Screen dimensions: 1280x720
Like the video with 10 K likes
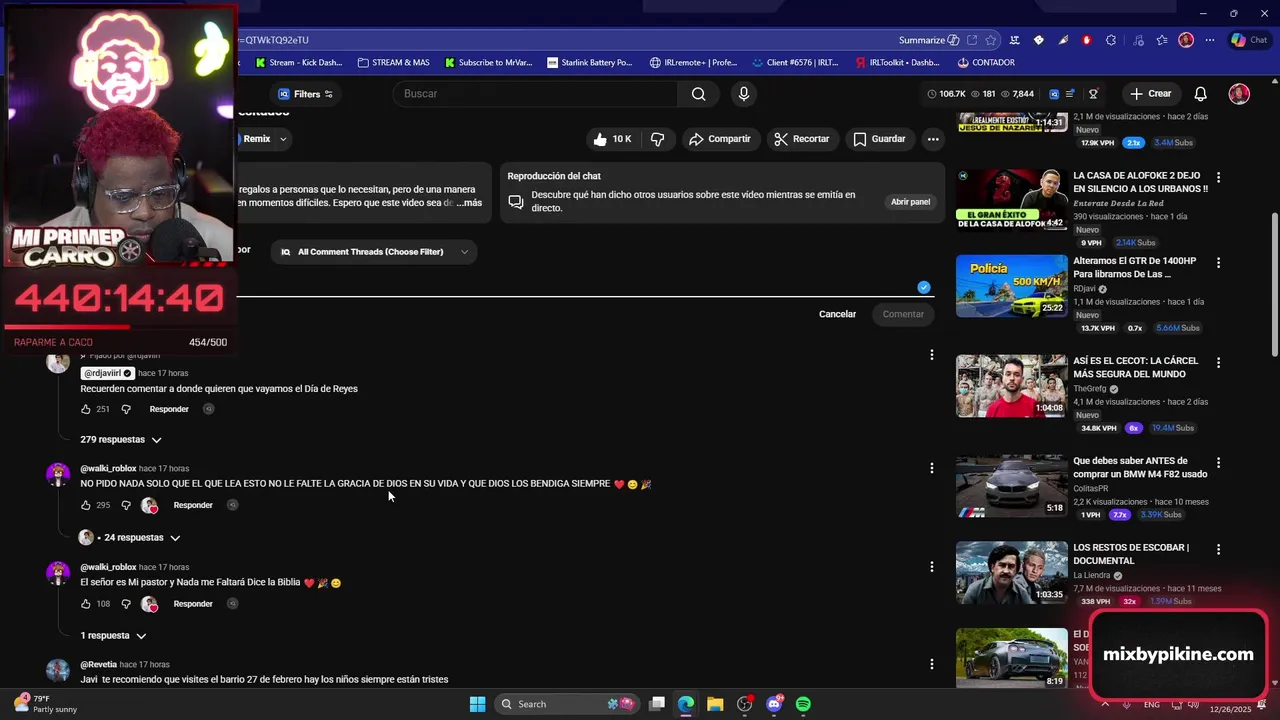tap(611, 139)
